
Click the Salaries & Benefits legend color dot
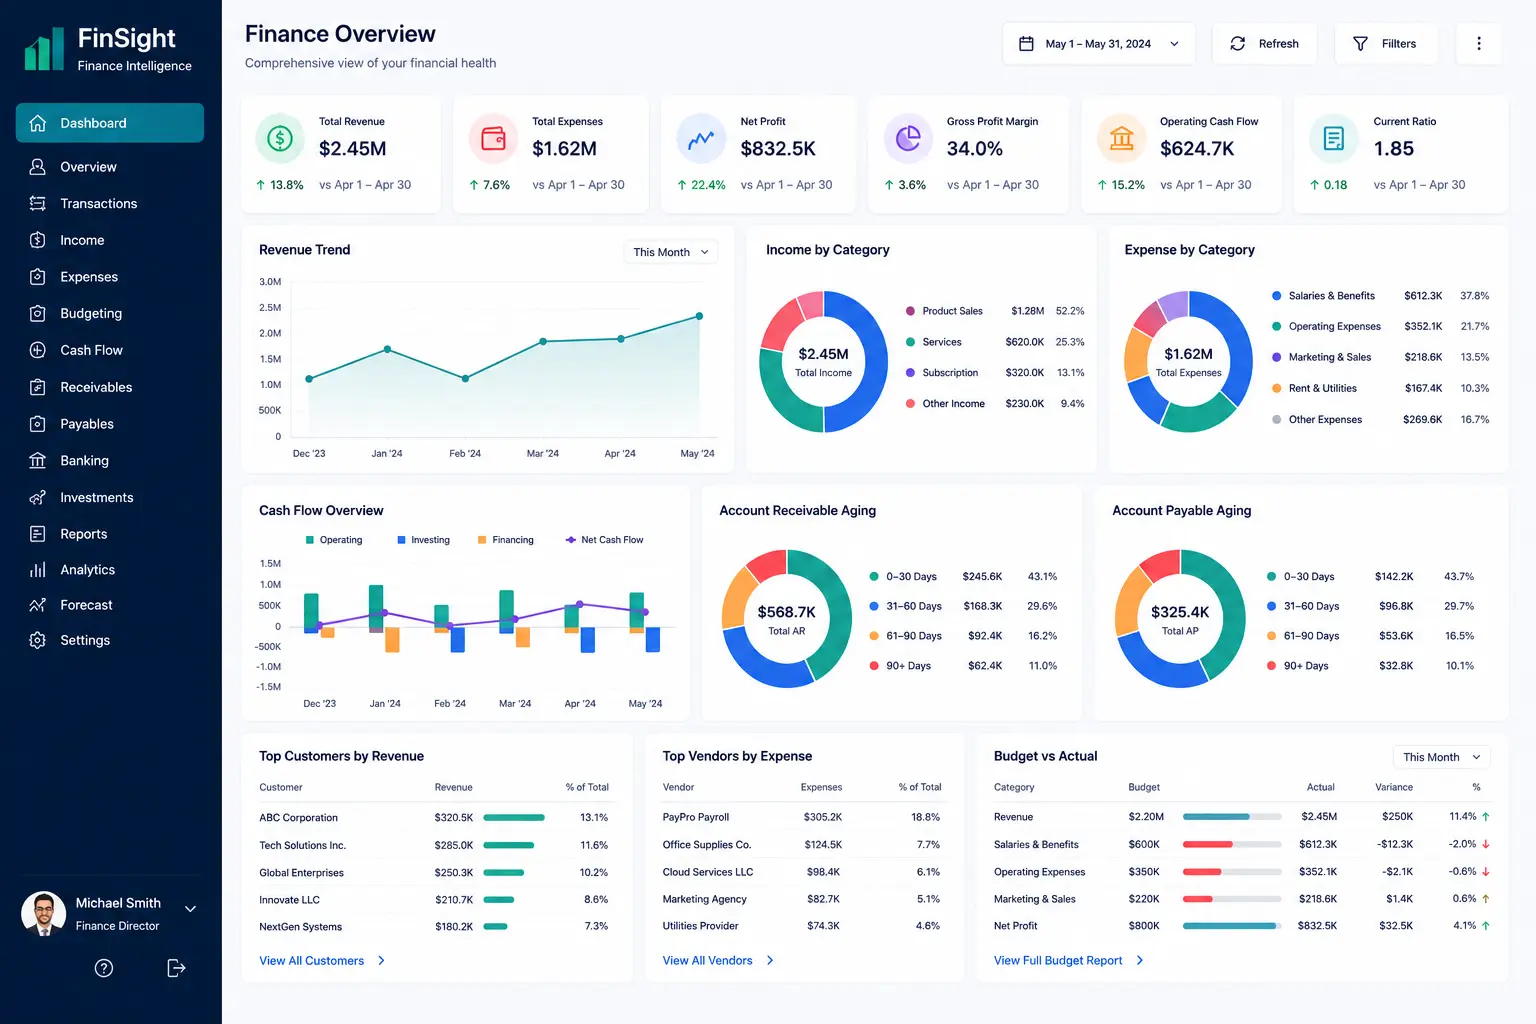coord(1277,296)
